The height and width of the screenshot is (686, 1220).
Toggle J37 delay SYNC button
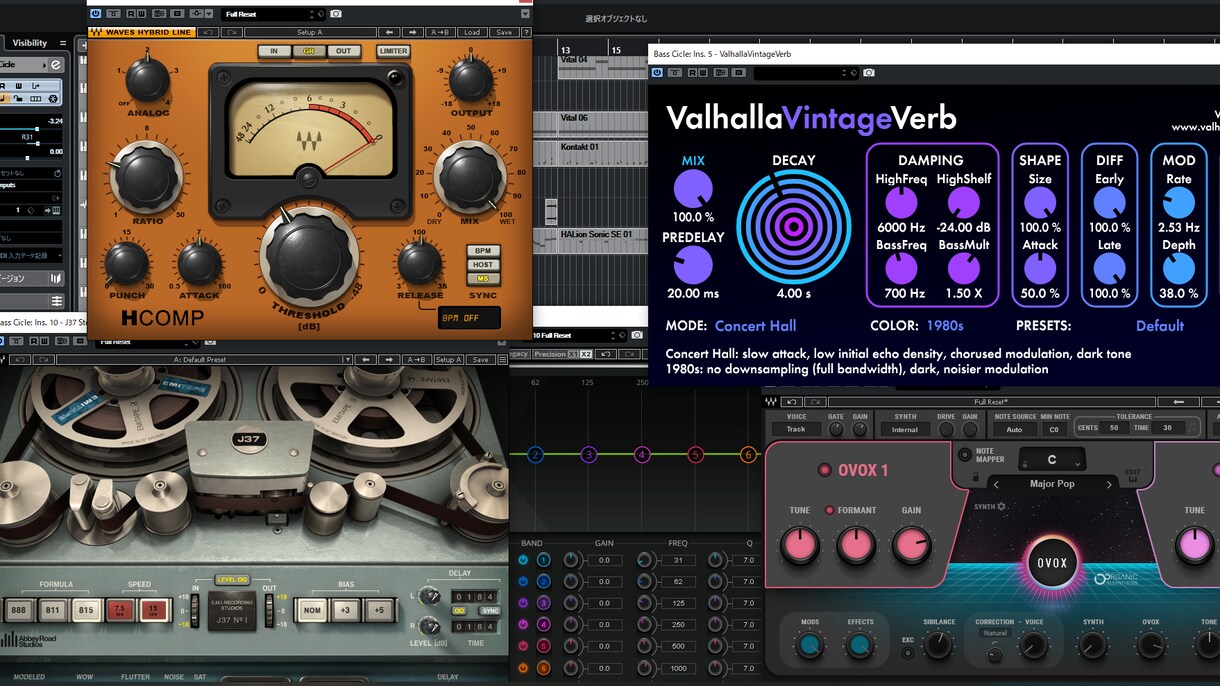coord(490,610)
